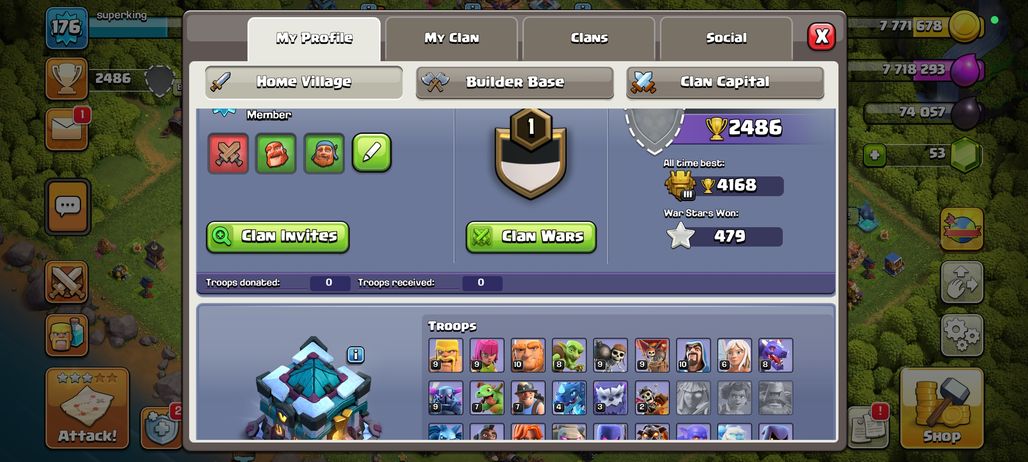Viewport: 1028px width, 462px height.
Task: Select the Dragon troop thumbnail
Action: [776, 355]
